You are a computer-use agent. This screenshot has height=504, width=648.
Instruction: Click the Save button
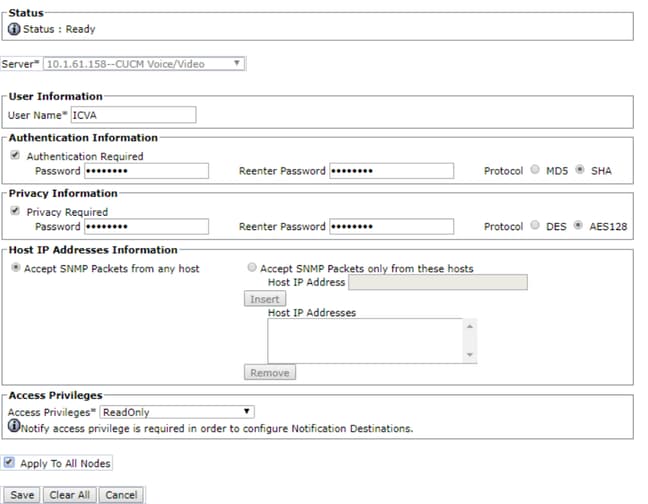click(x=22, y=495)
